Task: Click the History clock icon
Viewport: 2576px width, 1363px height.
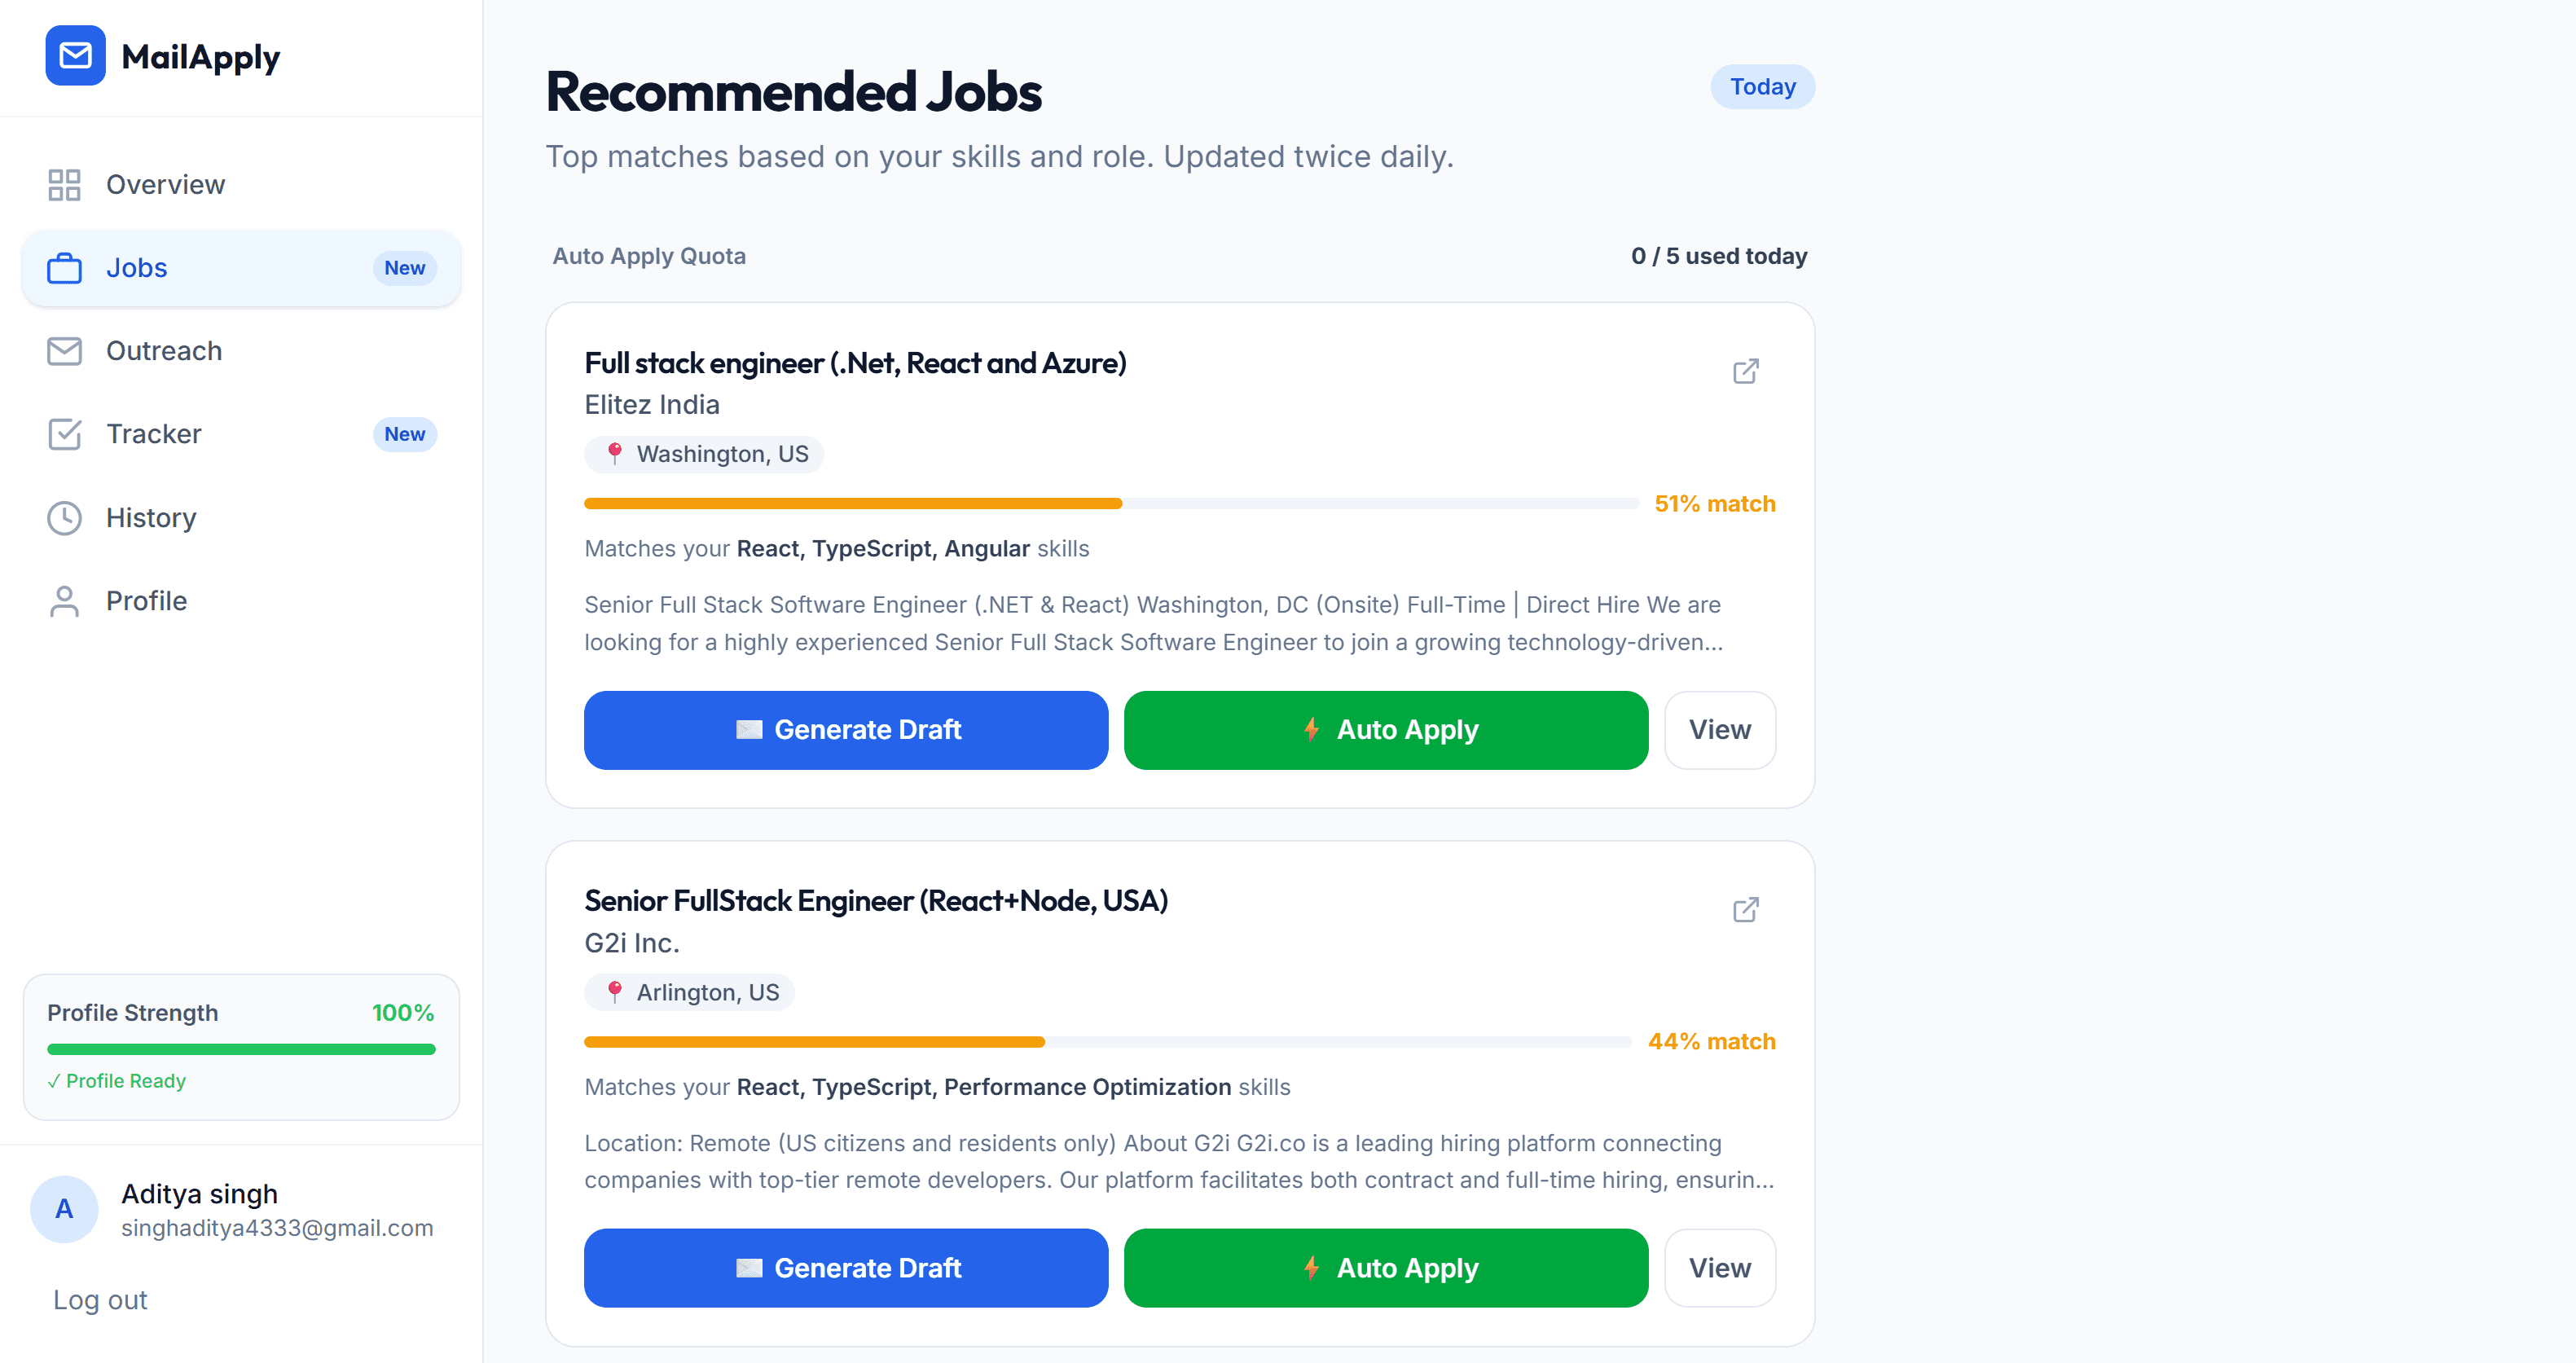Action: click(64, 517)
